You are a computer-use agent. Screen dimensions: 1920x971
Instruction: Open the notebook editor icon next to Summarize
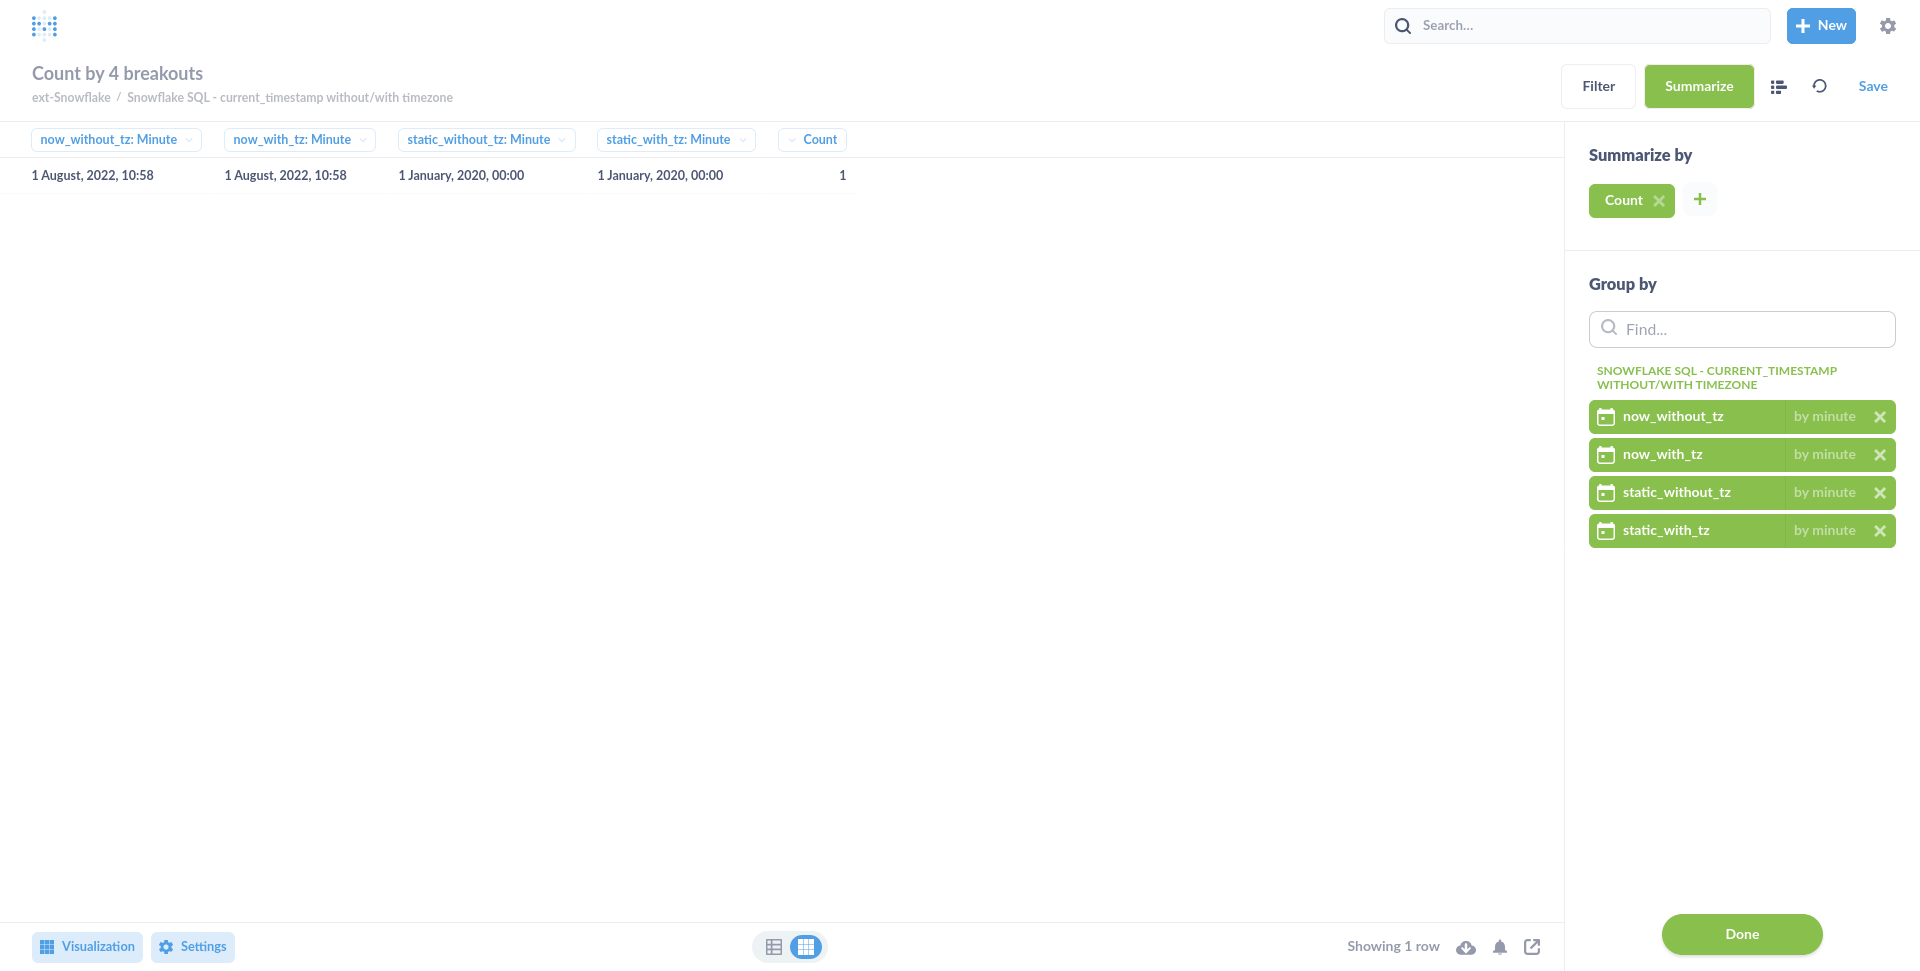click(x=1779, y=86)
